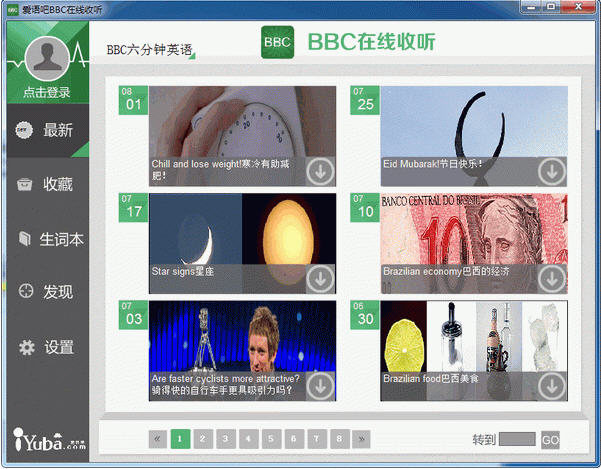This screenshot has width=601, height=469.
Task: Click the 07 03 date badge
Action: [x=133, y=315]
